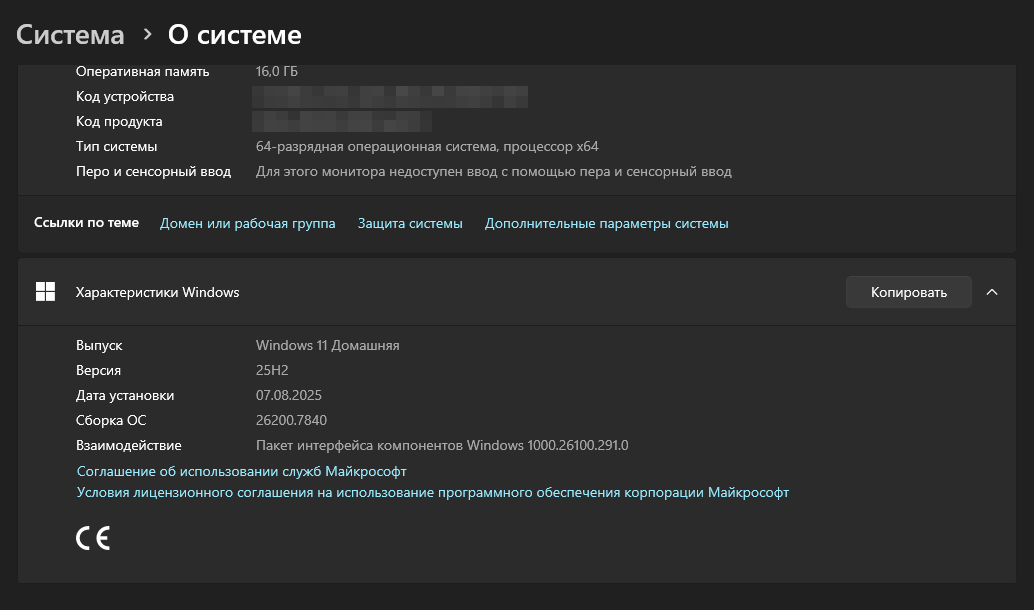Select the installation date 07.08.2025
The width and height of the screenshot is (1034, 610).
click(288, 395)
